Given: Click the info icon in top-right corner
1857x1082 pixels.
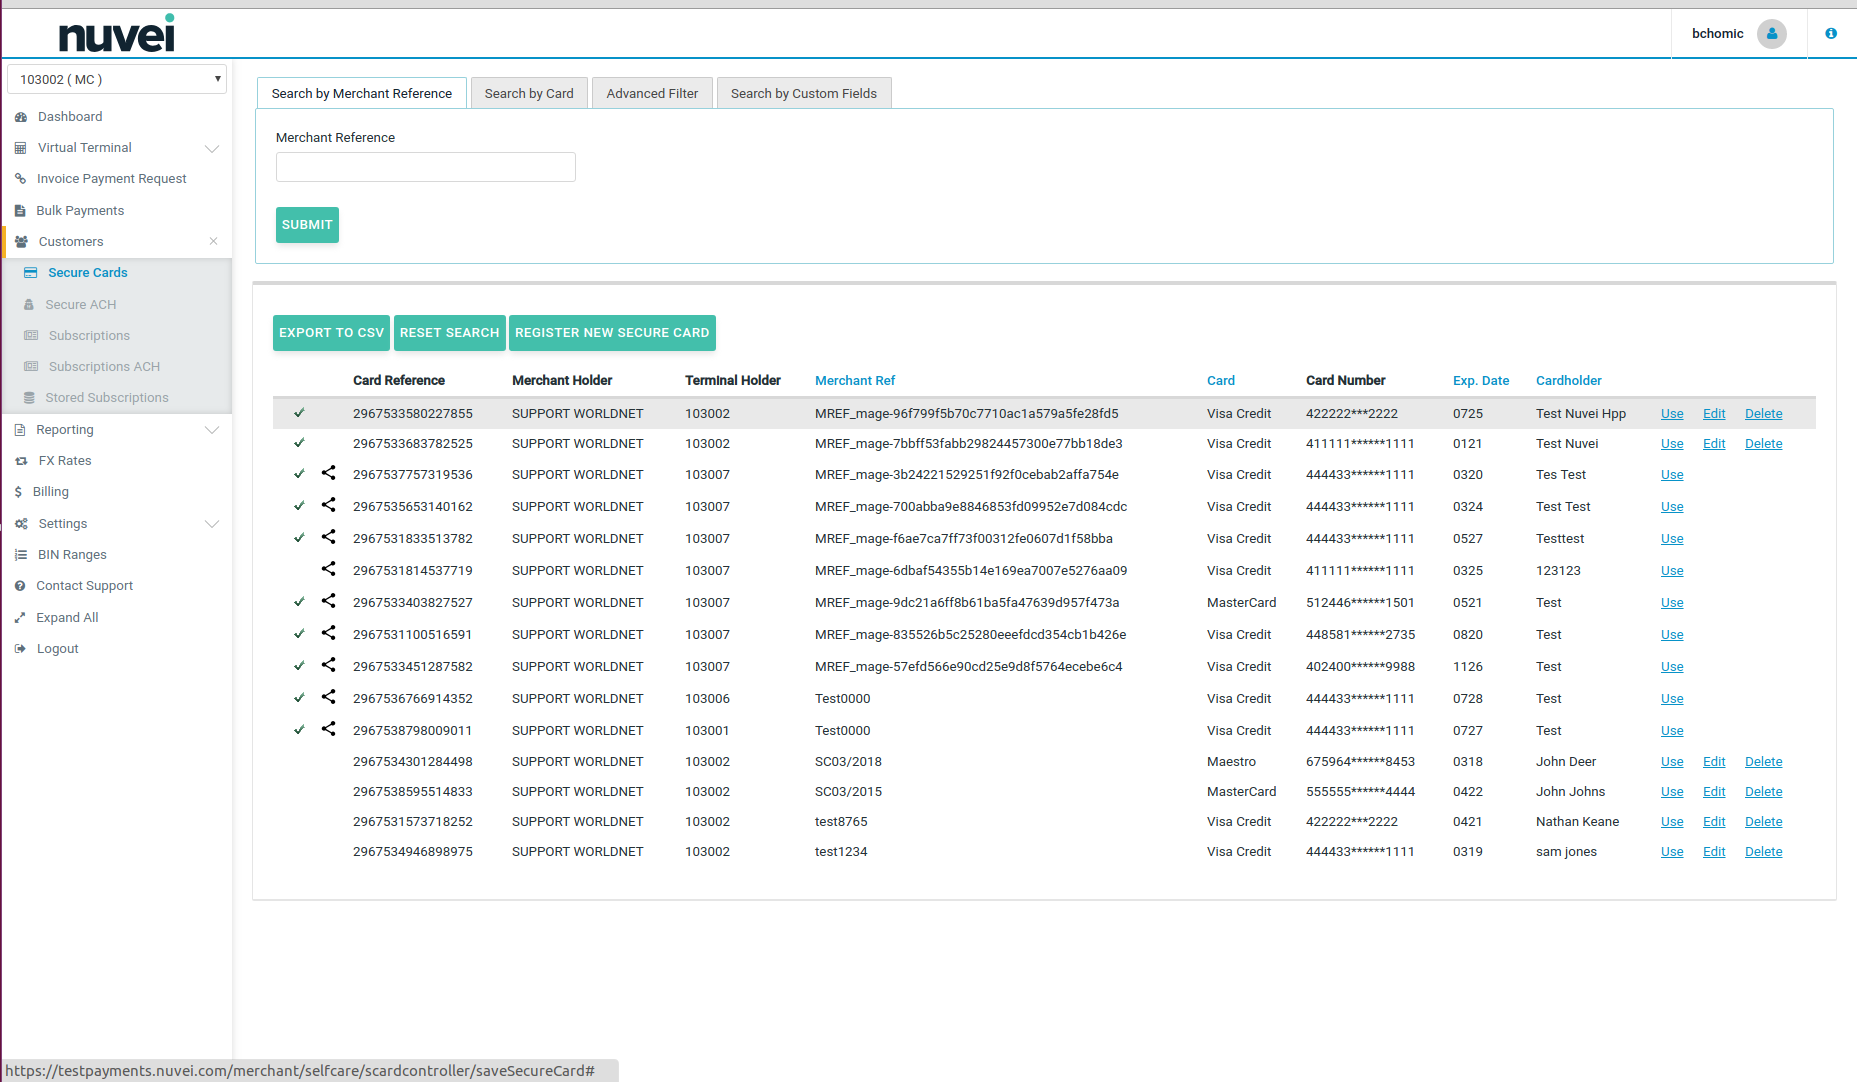Looking at the screenshot, I should [1831, 34].
